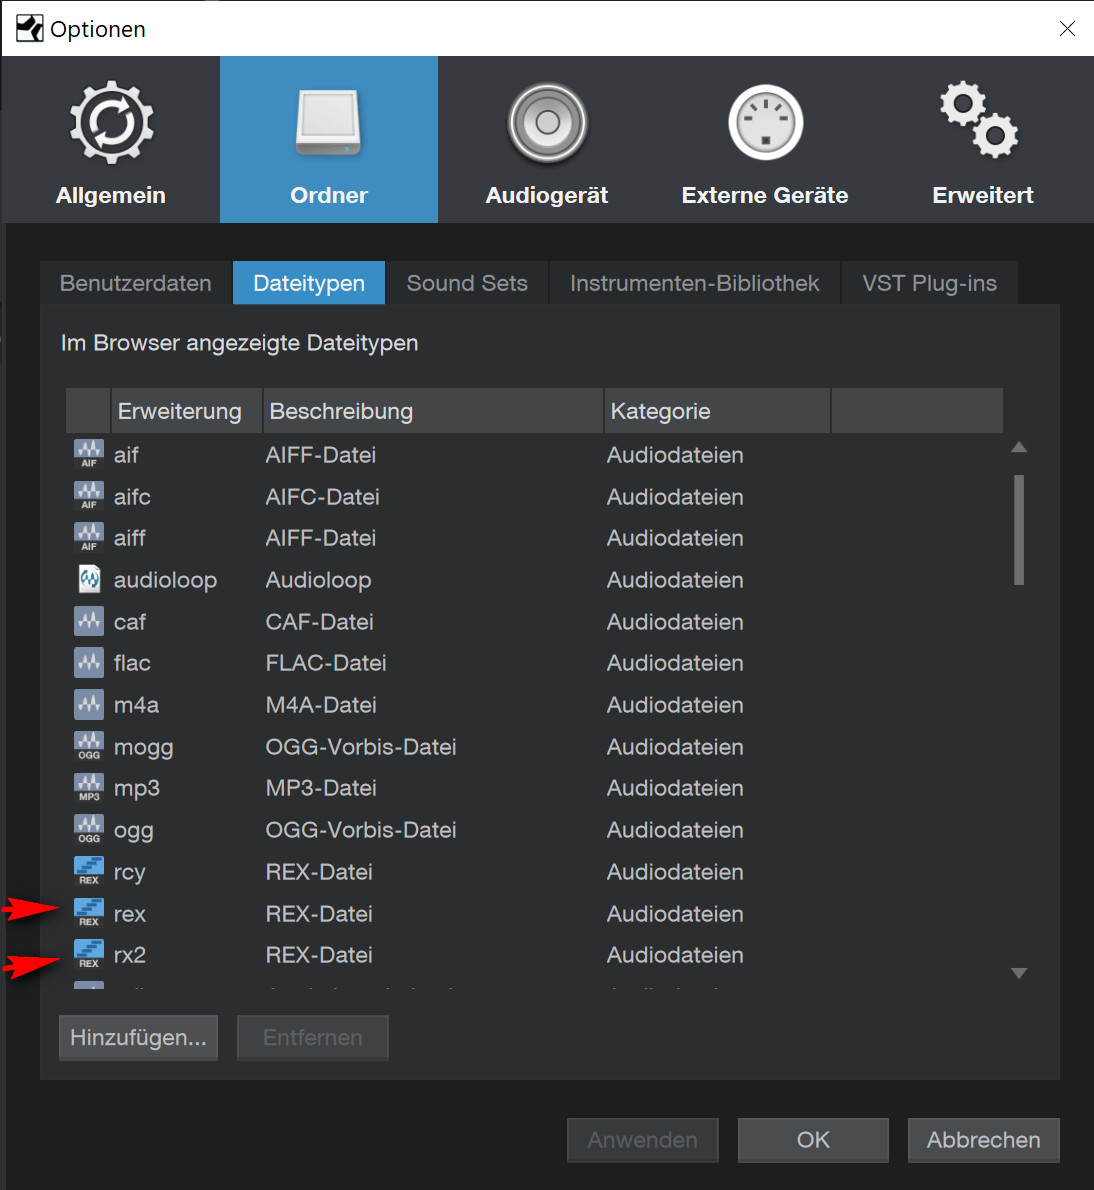Select the aif extension entry

[x=126, y=455]
